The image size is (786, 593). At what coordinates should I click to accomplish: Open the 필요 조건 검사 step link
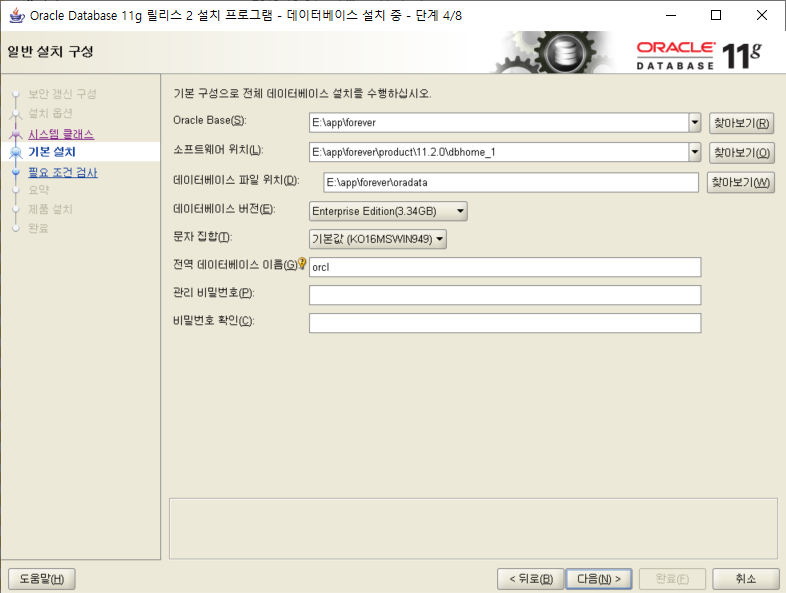pos(63,172)
